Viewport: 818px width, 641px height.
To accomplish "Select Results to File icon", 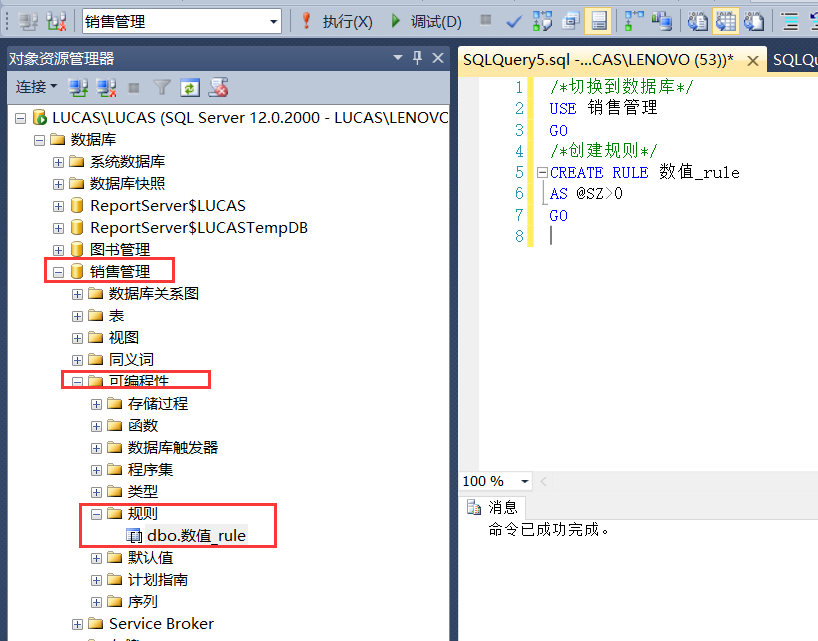I will coord(754,21).
